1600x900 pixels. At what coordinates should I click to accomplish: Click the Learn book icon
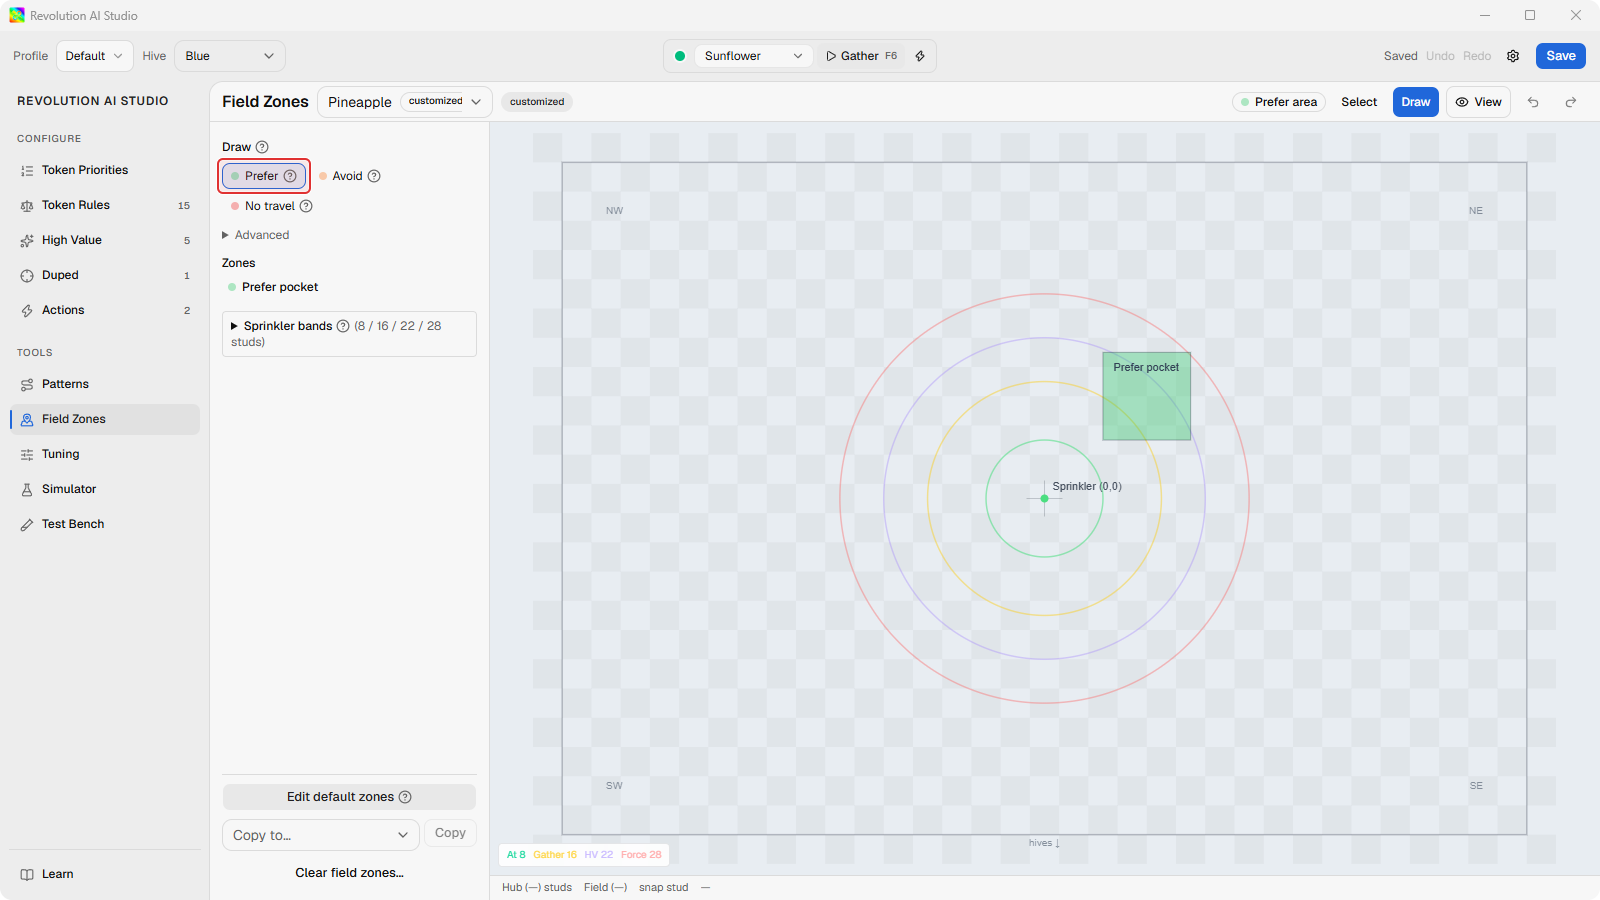[27, 875]
